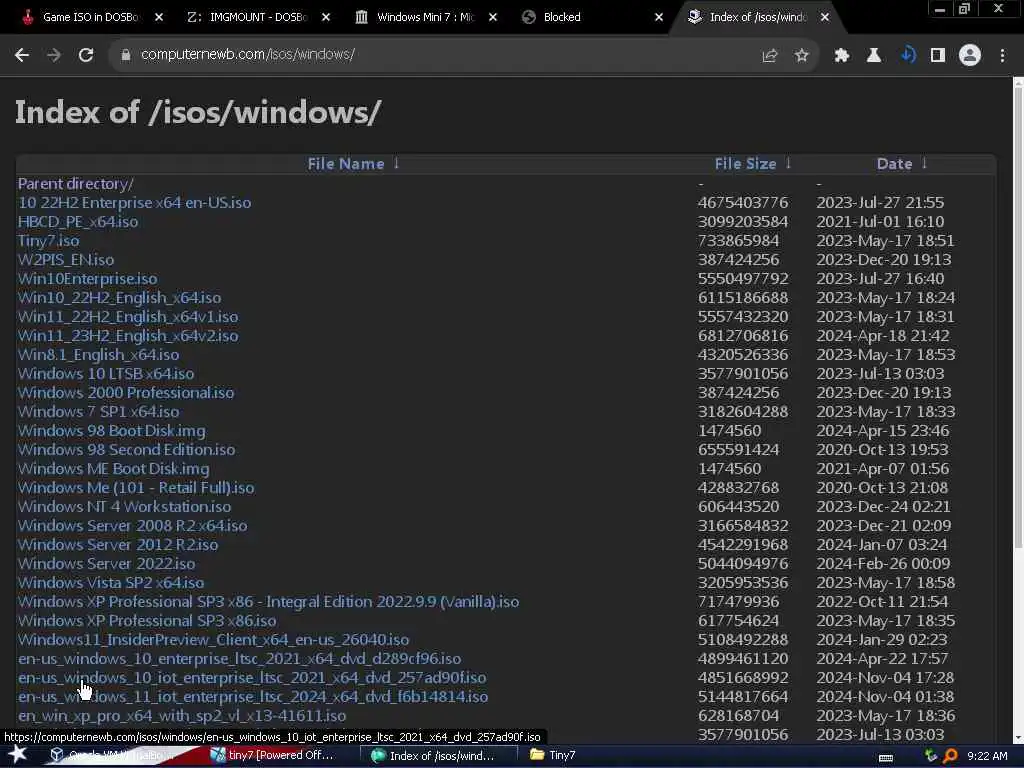Viewport: 1024px width, 768px height.
Task: Download the Tiny7.iso file
Action: [48, 241]
